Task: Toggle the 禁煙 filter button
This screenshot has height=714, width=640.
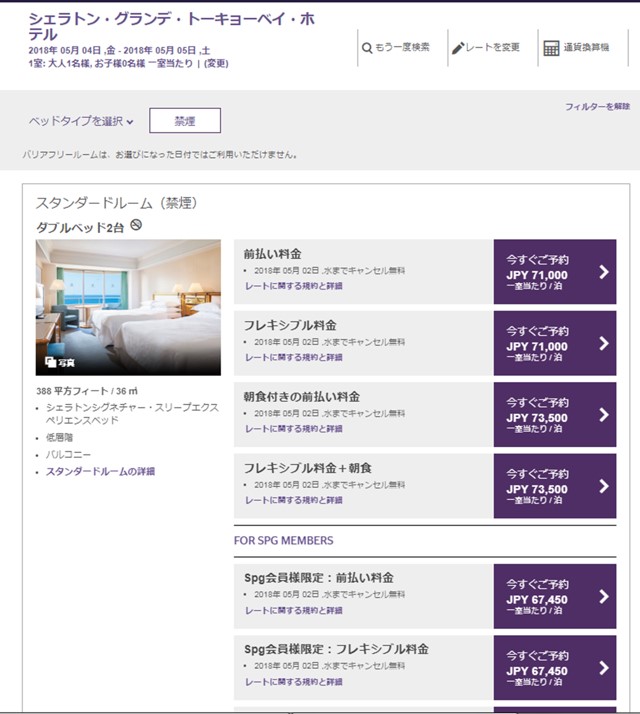Action: 185,121
